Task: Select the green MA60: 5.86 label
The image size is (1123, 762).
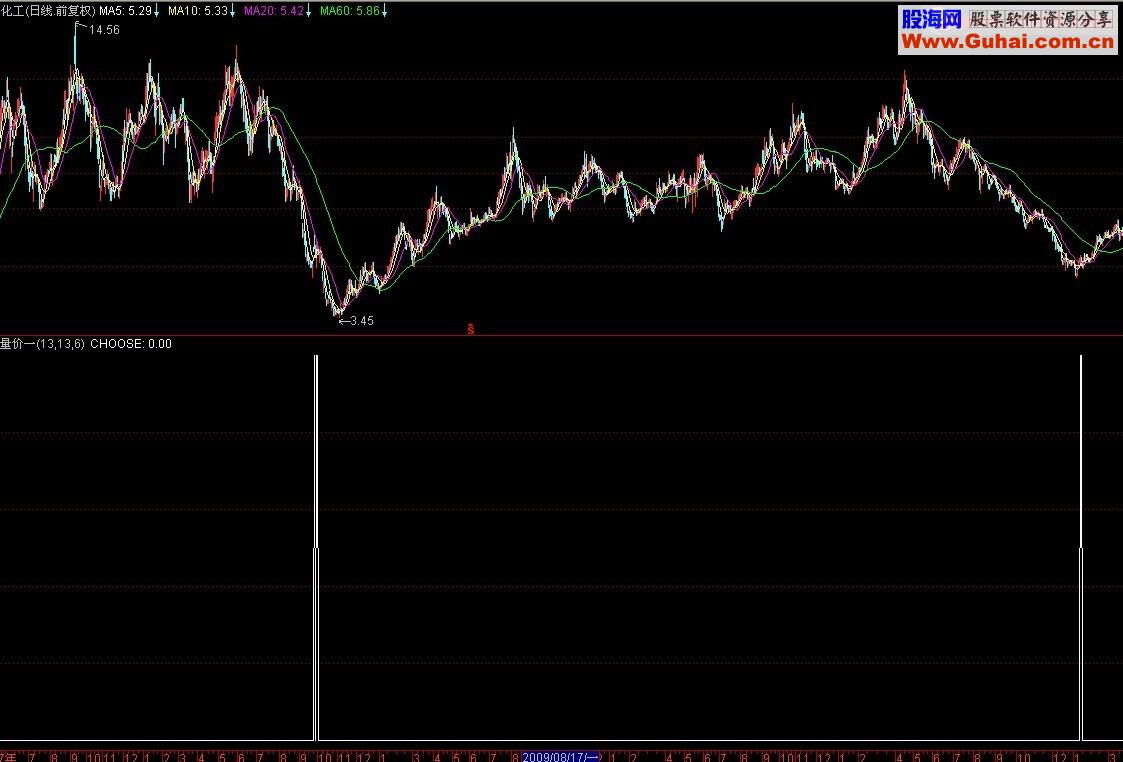Action: click(x=354, y=11)
